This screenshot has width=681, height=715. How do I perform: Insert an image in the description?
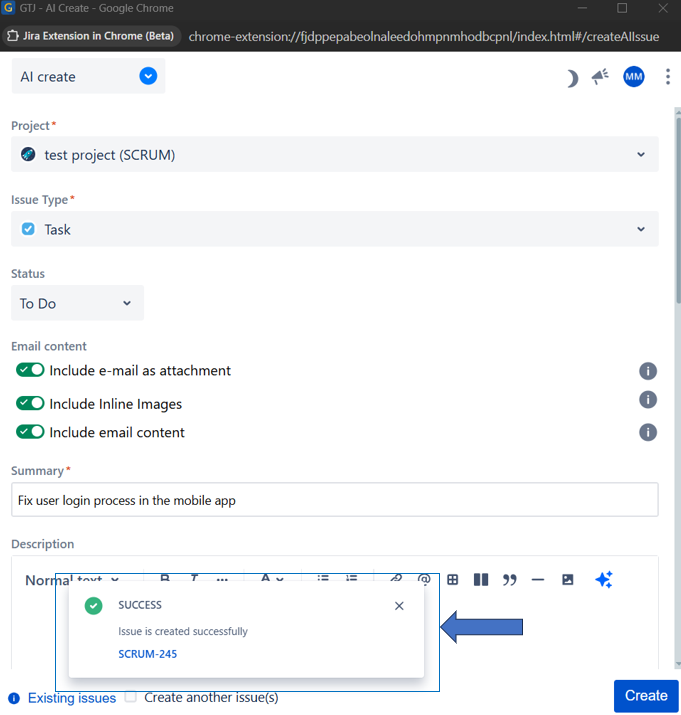coord(567,580)
